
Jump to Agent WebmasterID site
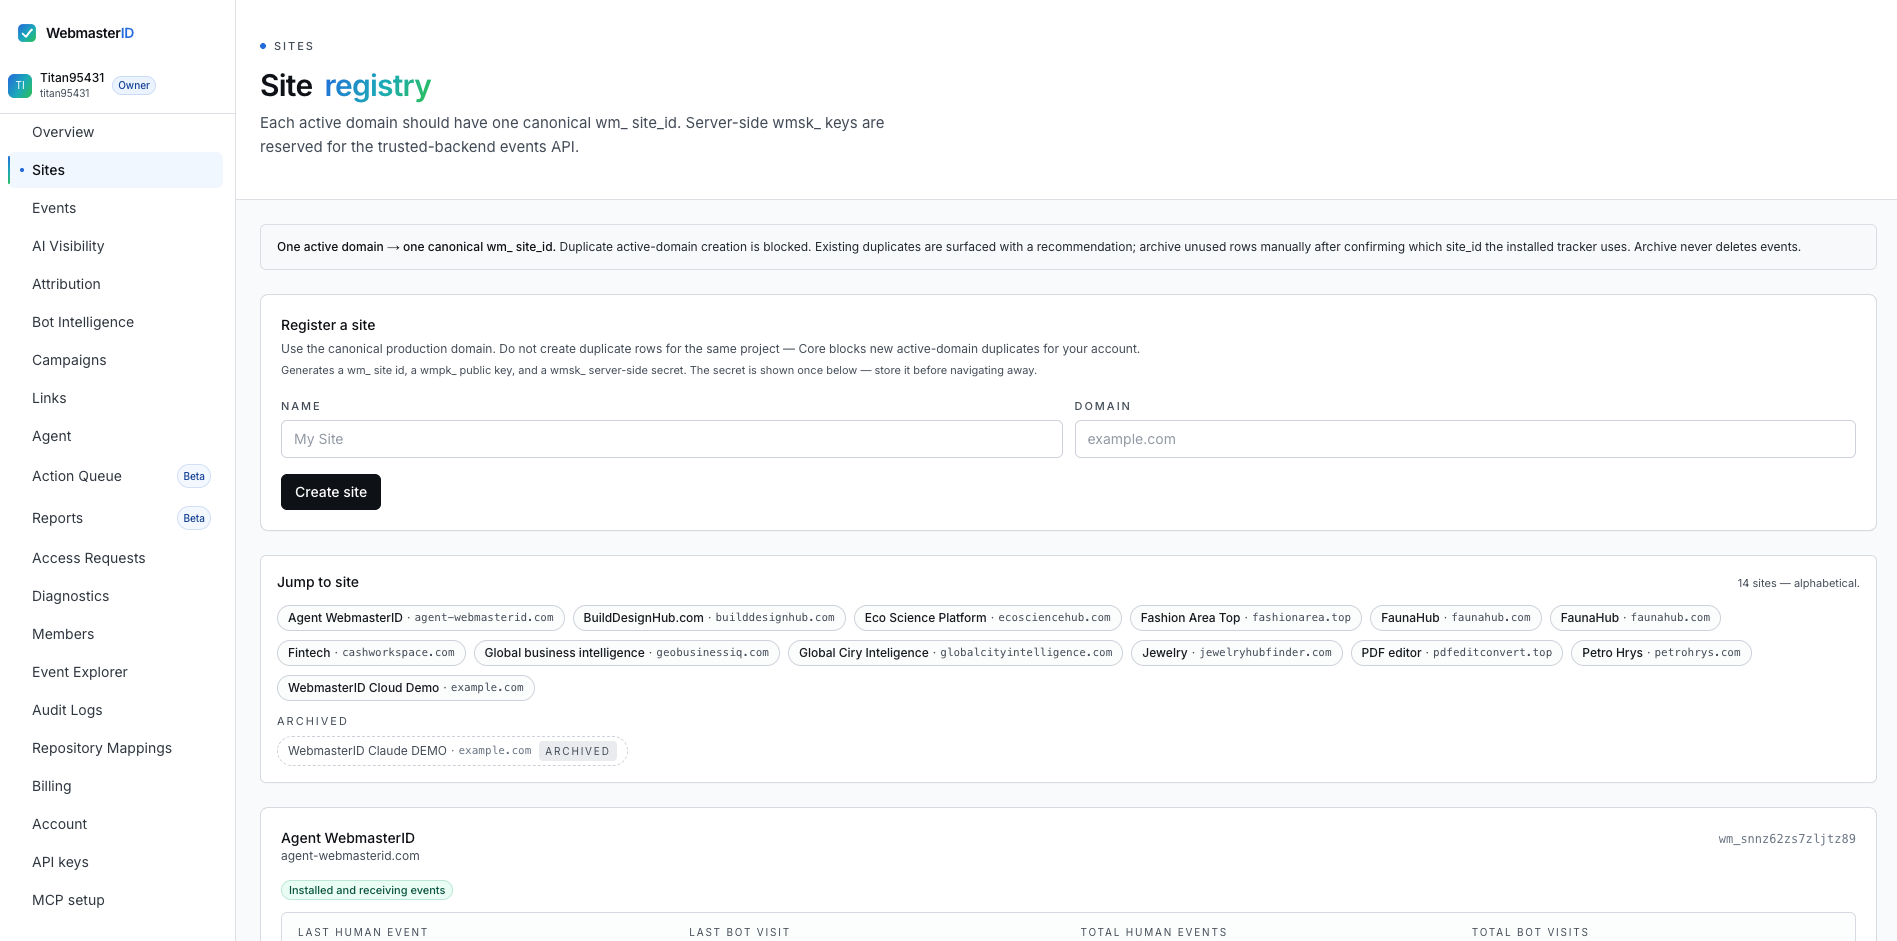click(421, 618)
